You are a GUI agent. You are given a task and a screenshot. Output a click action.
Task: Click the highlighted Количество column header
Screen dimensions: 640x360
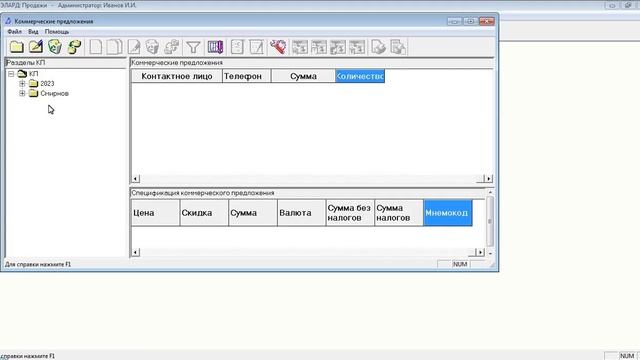click(360, 76)
